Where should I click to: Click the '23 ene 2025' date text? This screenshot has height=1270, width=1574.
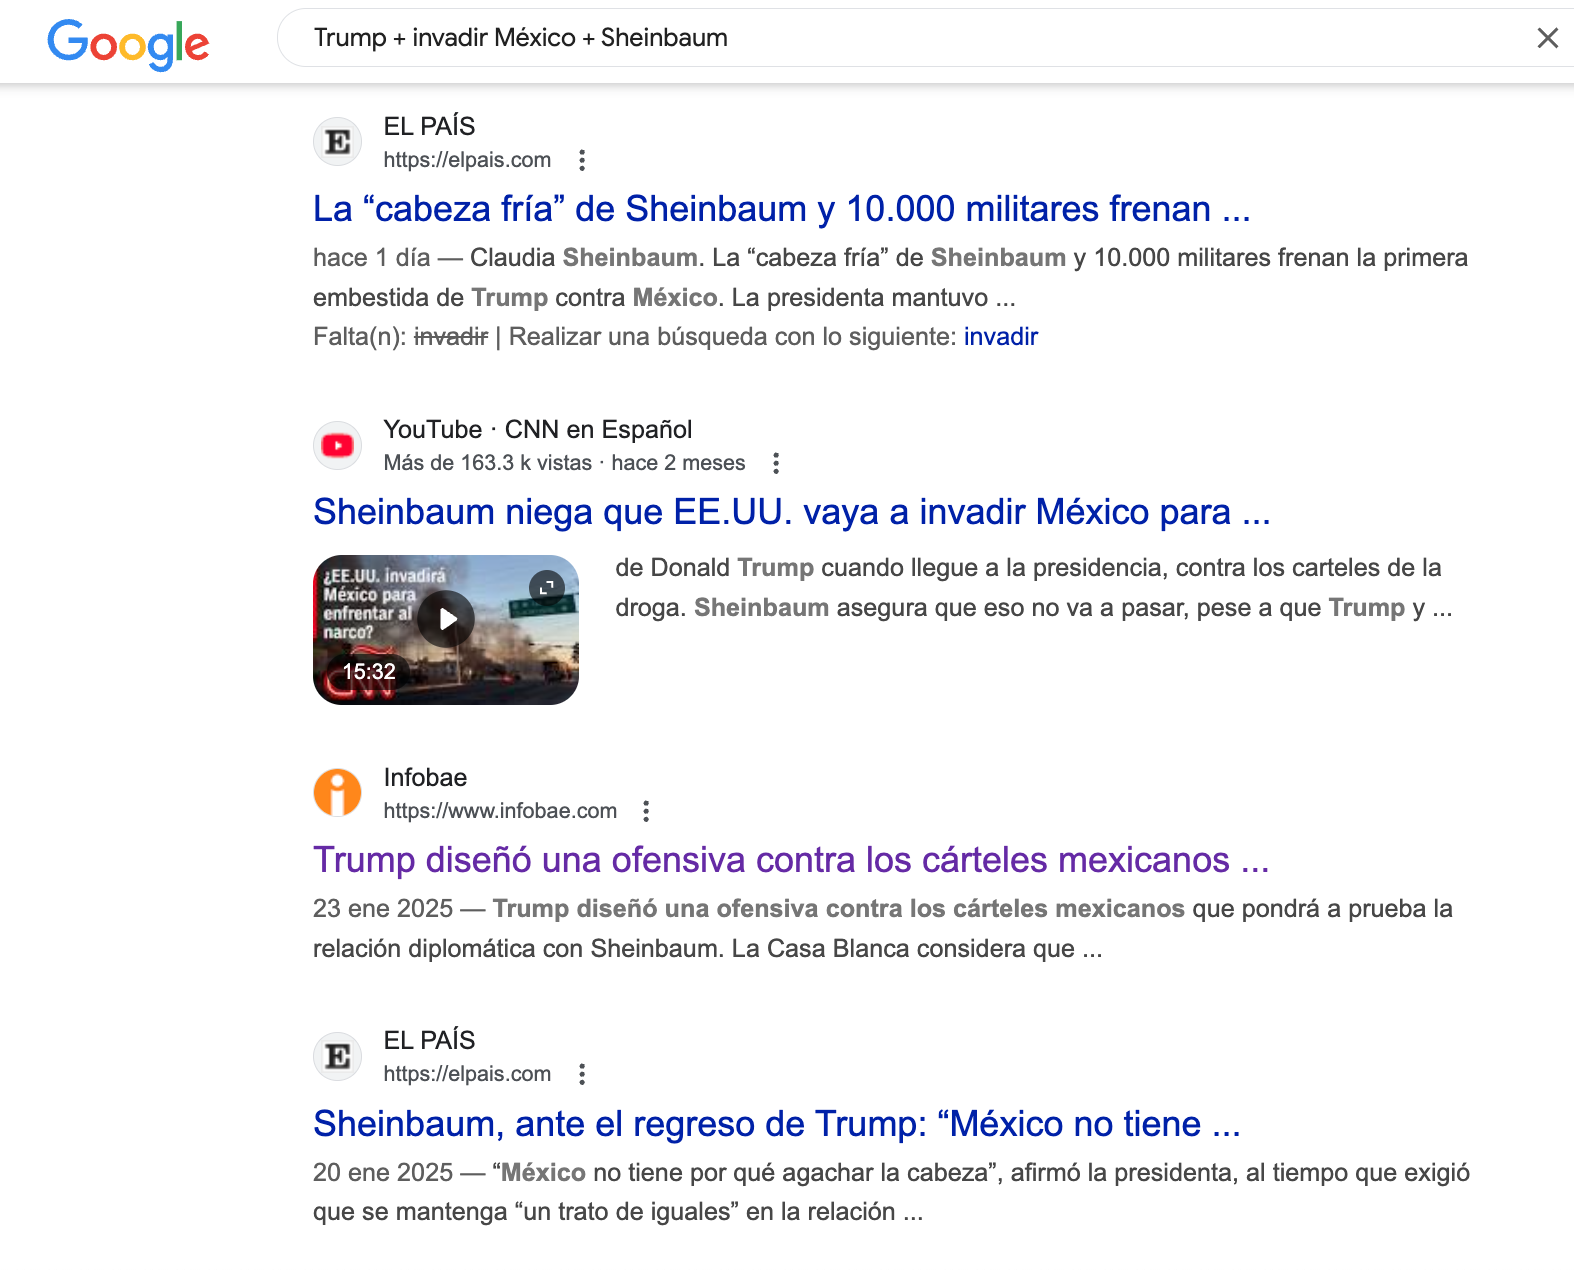click(x=383, y=909)
